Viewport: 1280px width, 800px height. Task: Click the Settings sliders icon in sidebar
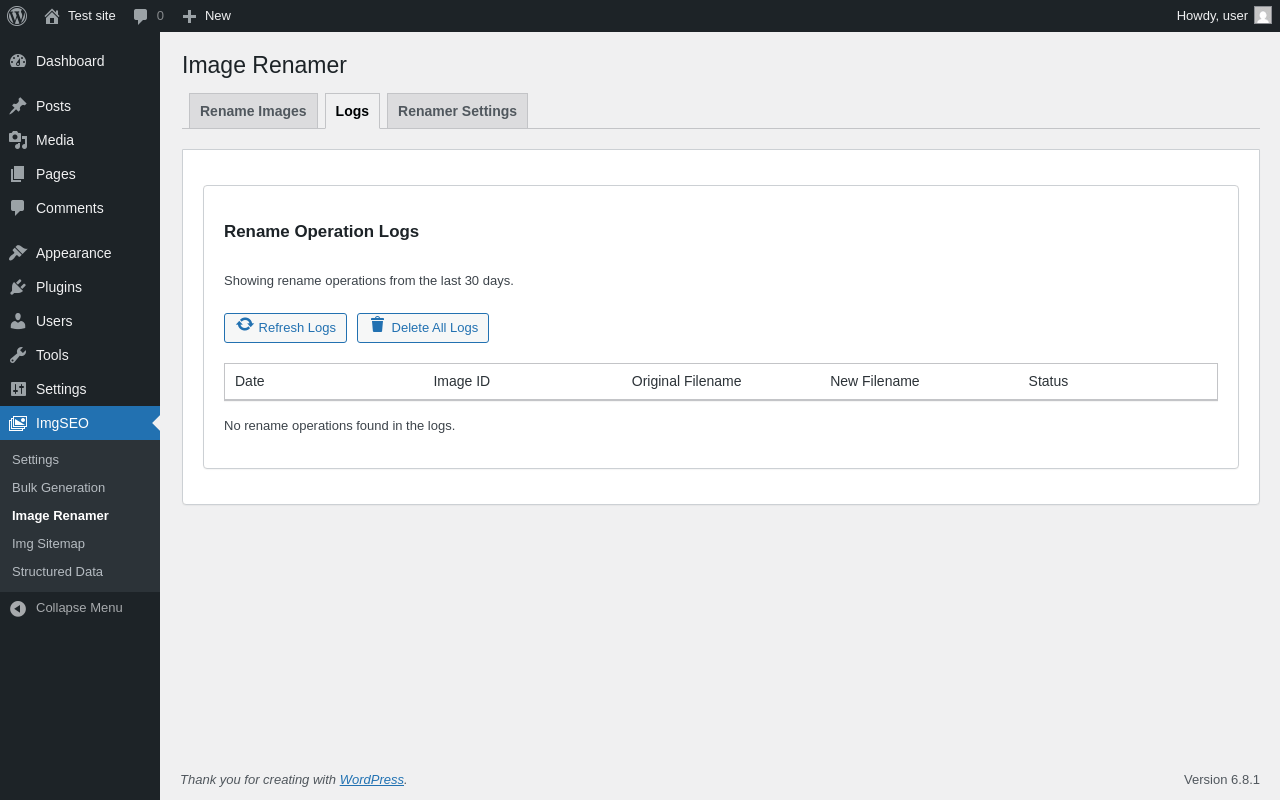coord(18,389)
